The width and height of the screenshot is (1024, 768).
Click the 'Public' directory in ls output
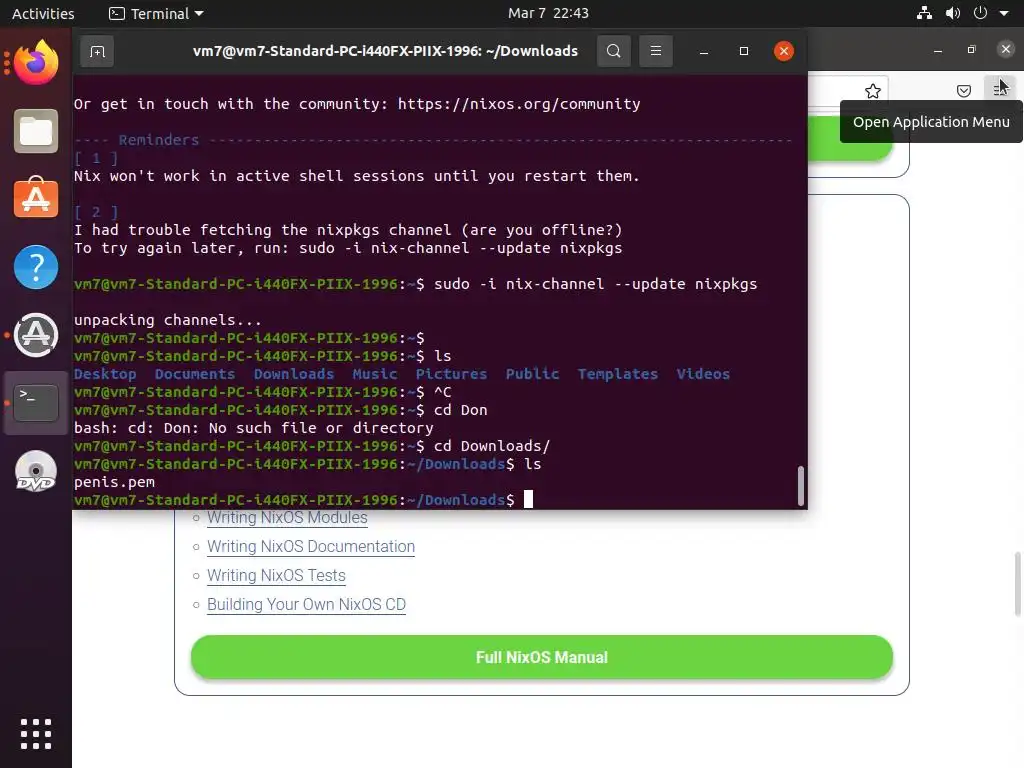click(532, 374)
